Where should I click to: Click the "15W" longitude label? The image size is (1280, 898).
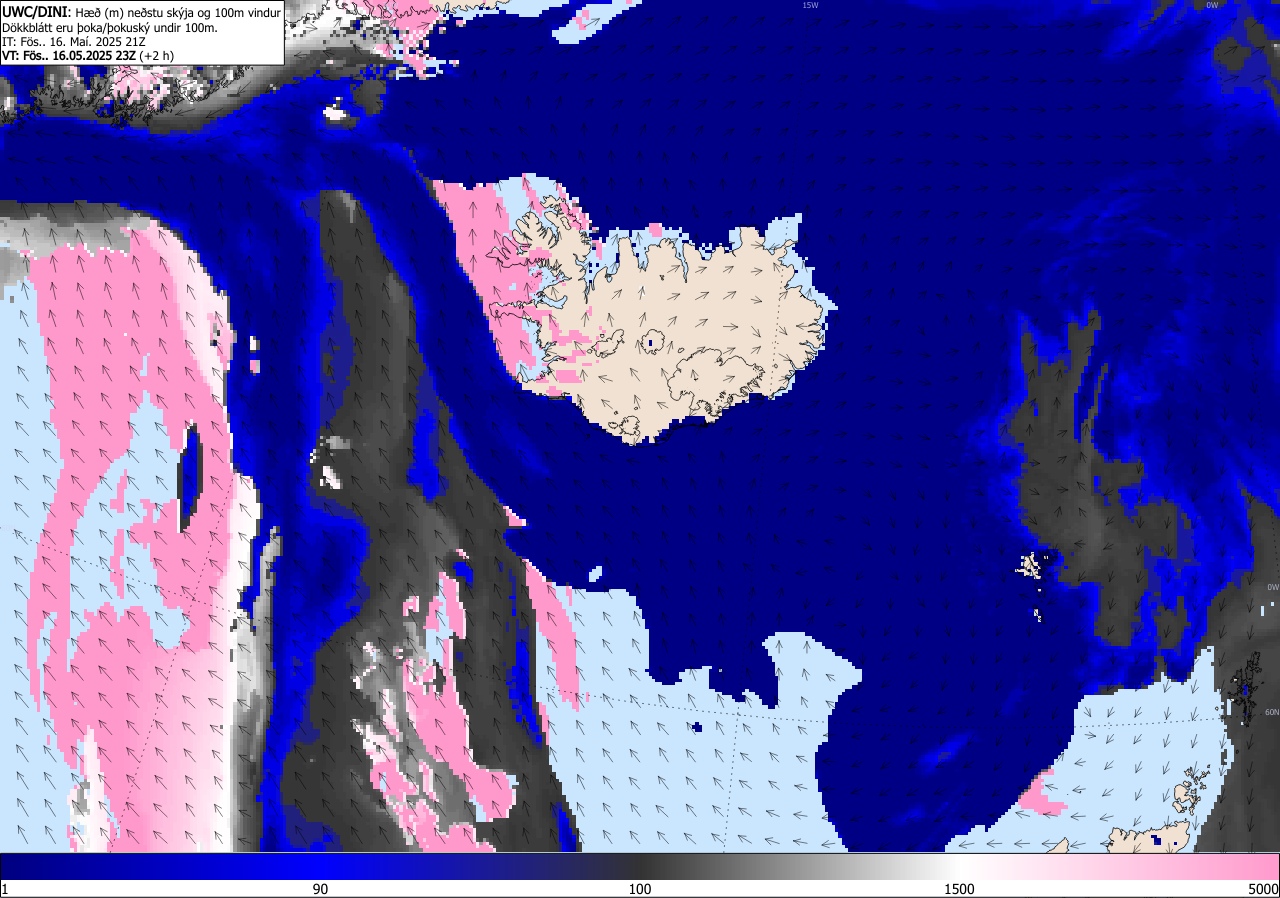[x=810, y=5]
